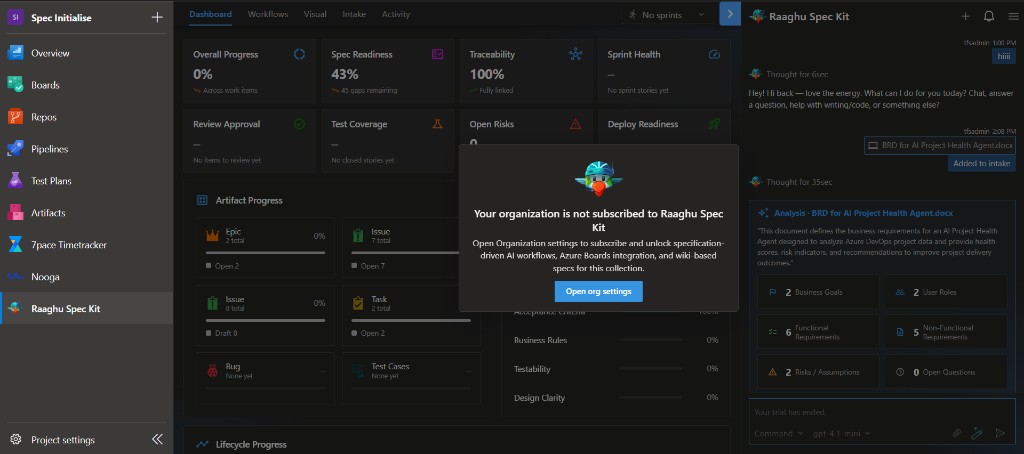This screenshot has width=1024, height=454.
Task: Click the 6 Functional Requirements tile
Action: pos(817,332)
